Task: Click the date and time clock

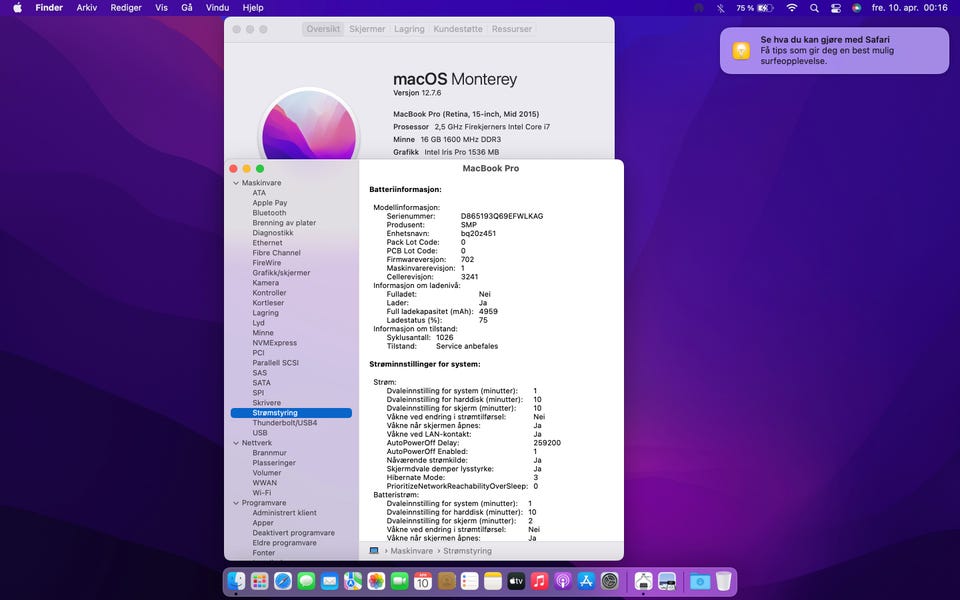Action: point(909,8)
